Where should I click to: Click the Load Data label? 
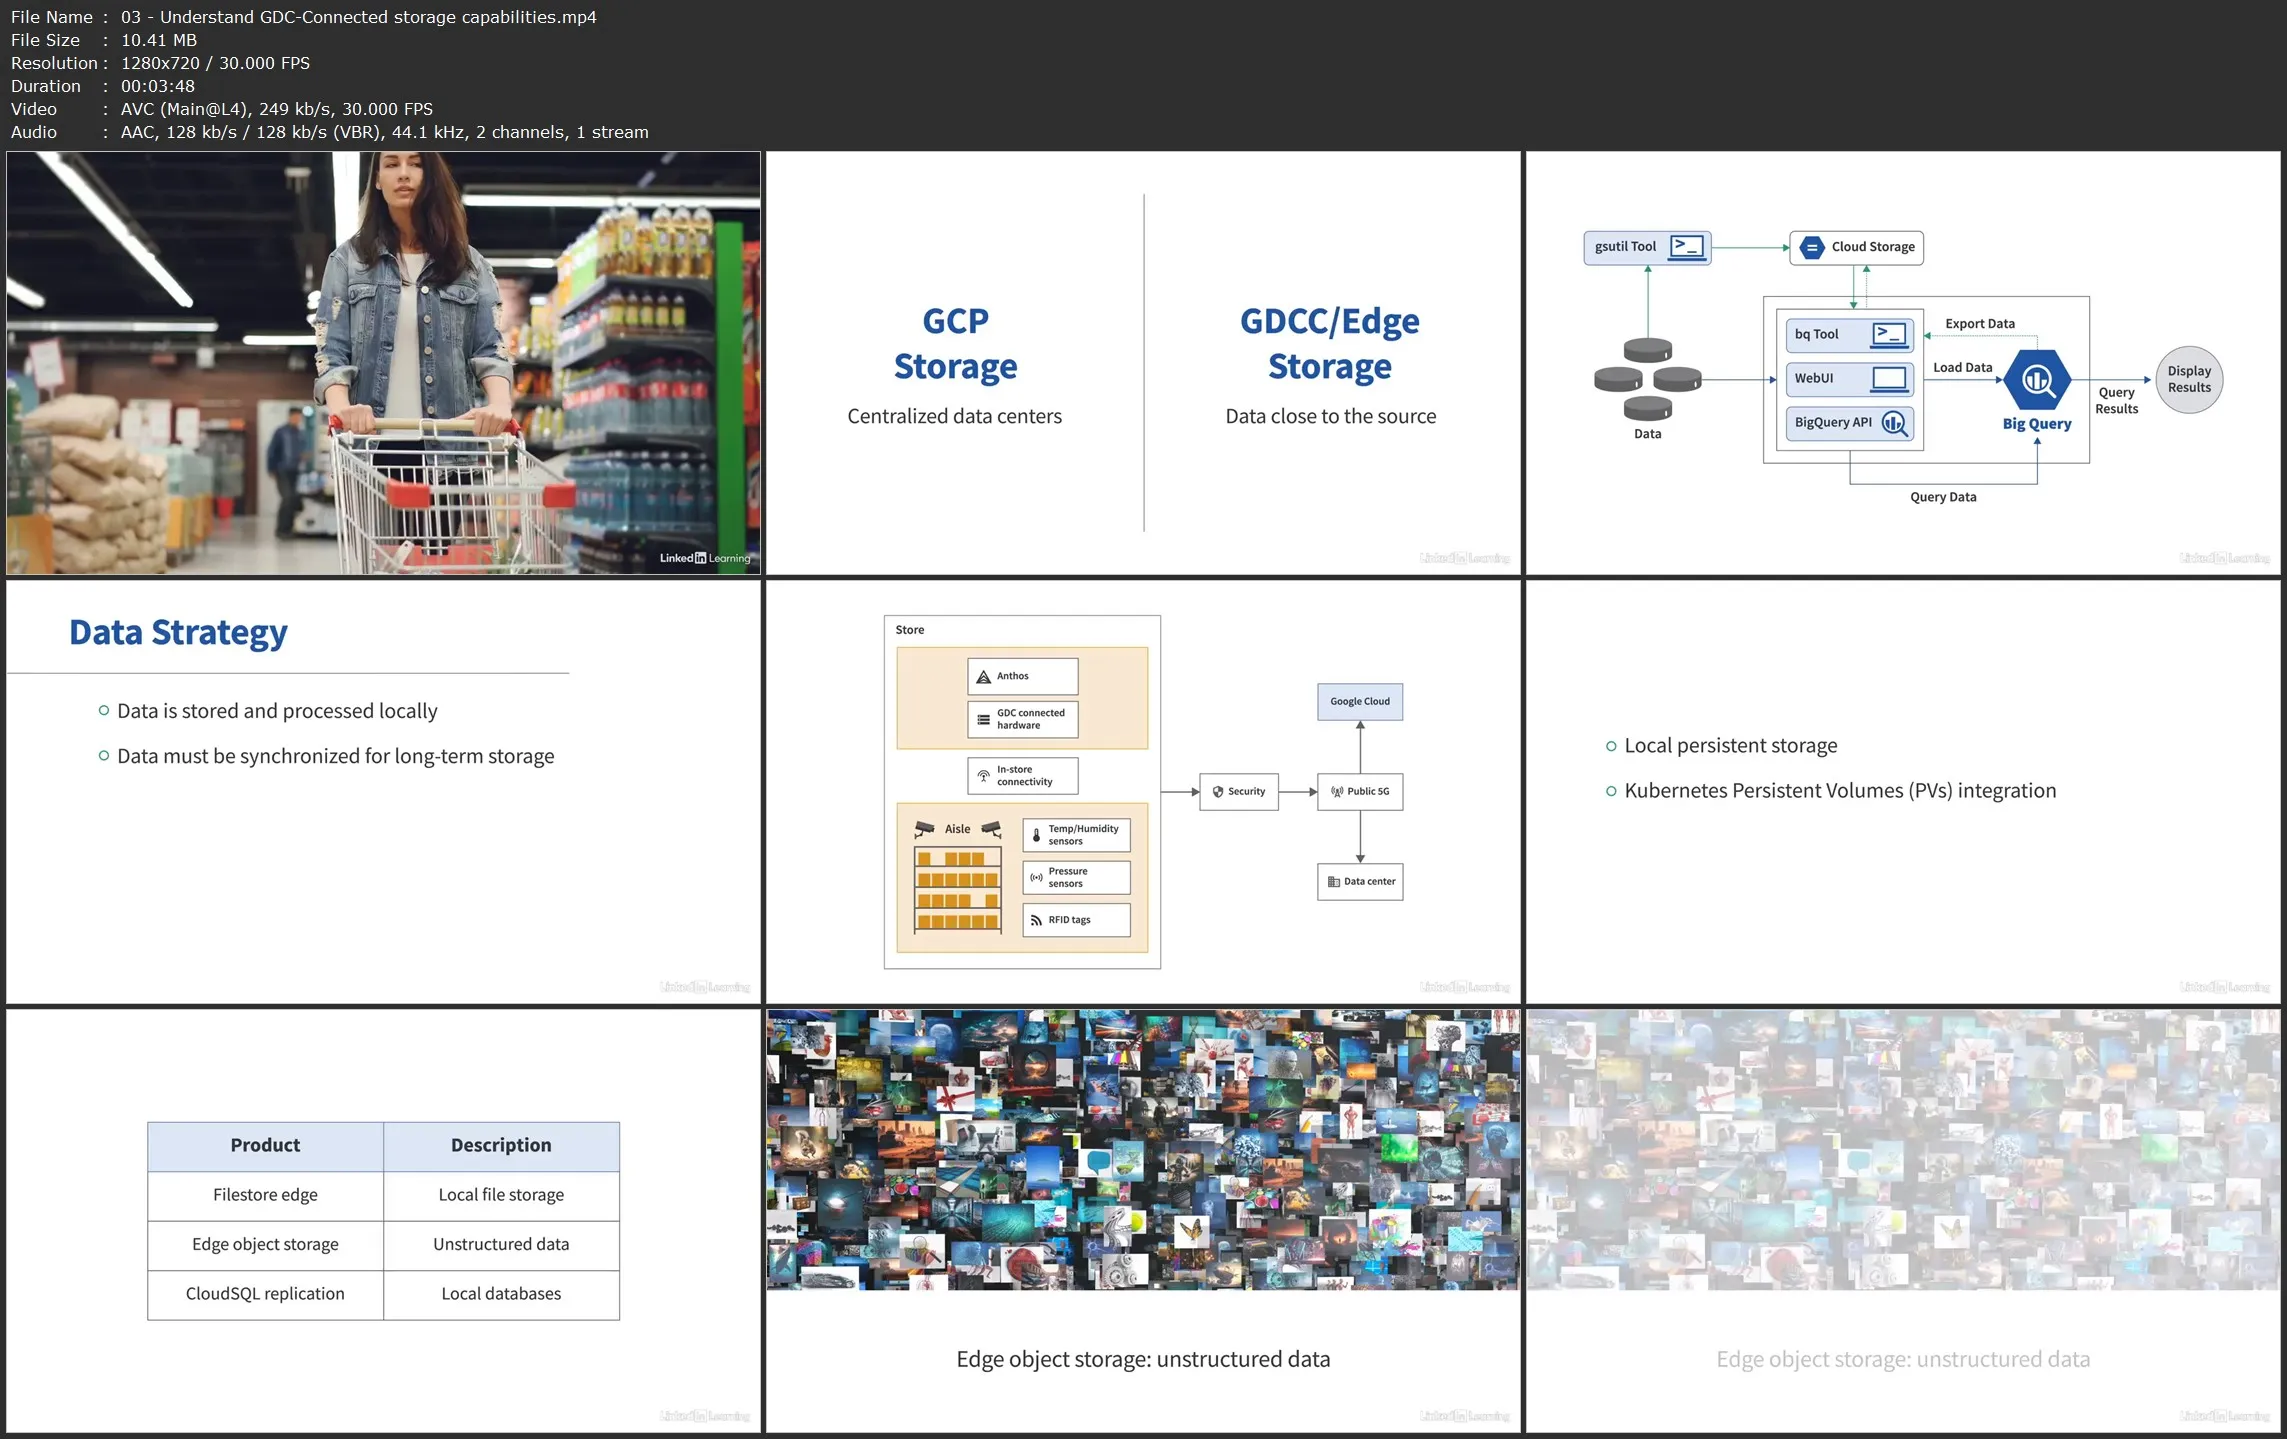coord(1962,368)
